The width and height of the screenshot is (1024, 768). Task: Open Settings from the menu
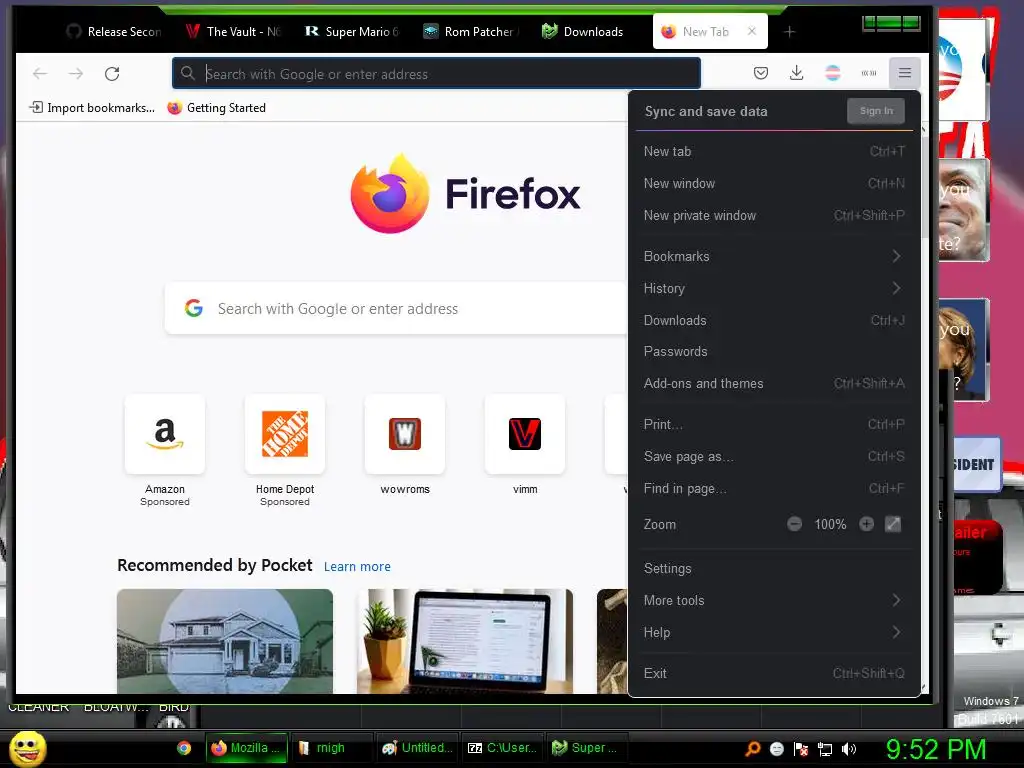tap(774, 568)
